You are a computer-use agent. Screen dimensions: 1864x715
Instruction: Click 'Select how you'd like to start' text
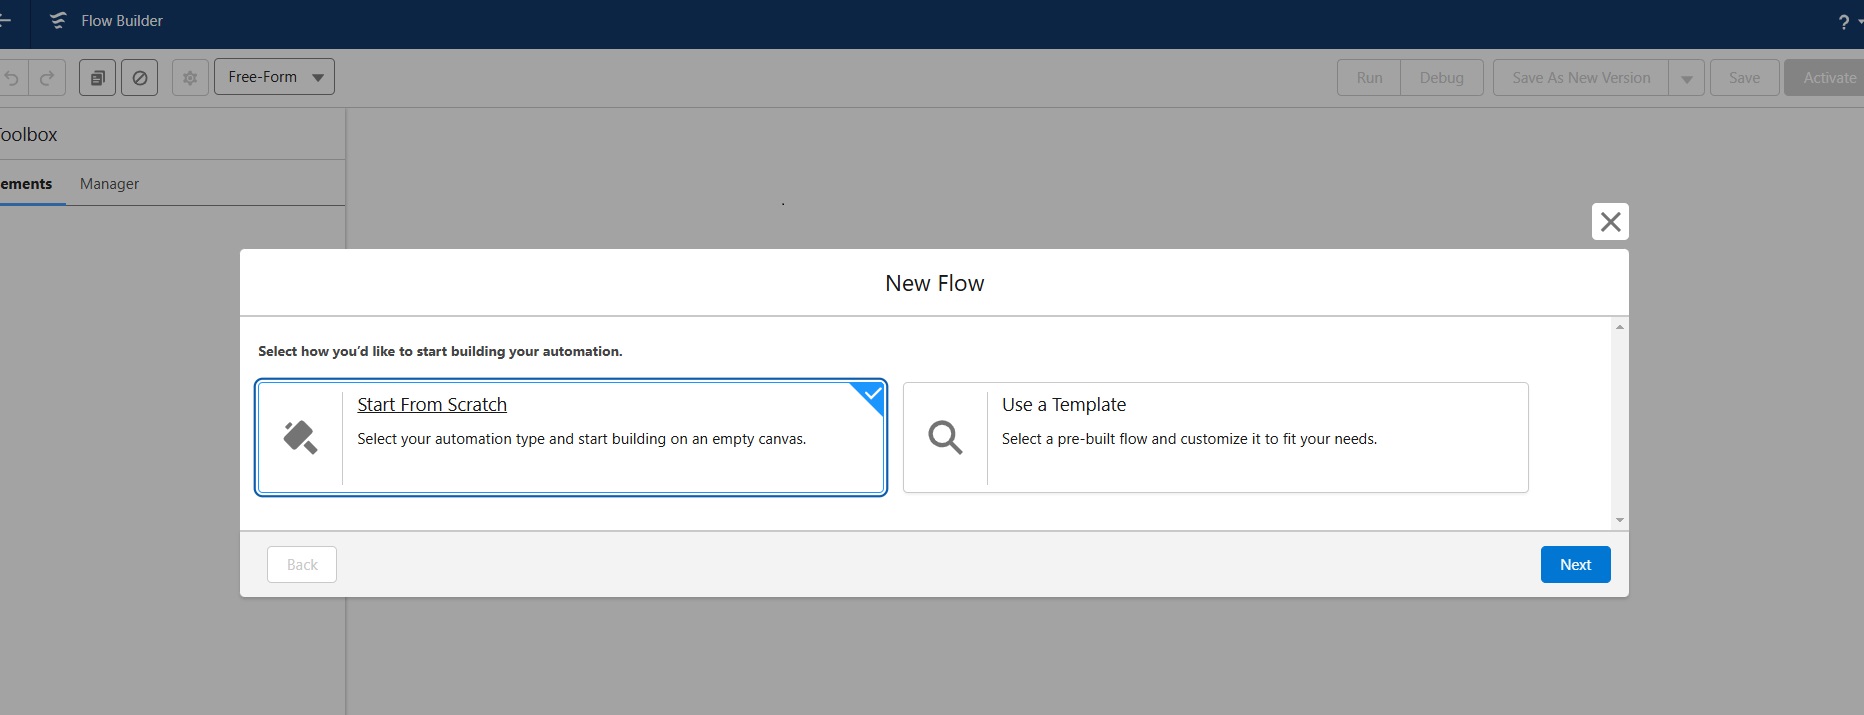(x=440, y=351)
